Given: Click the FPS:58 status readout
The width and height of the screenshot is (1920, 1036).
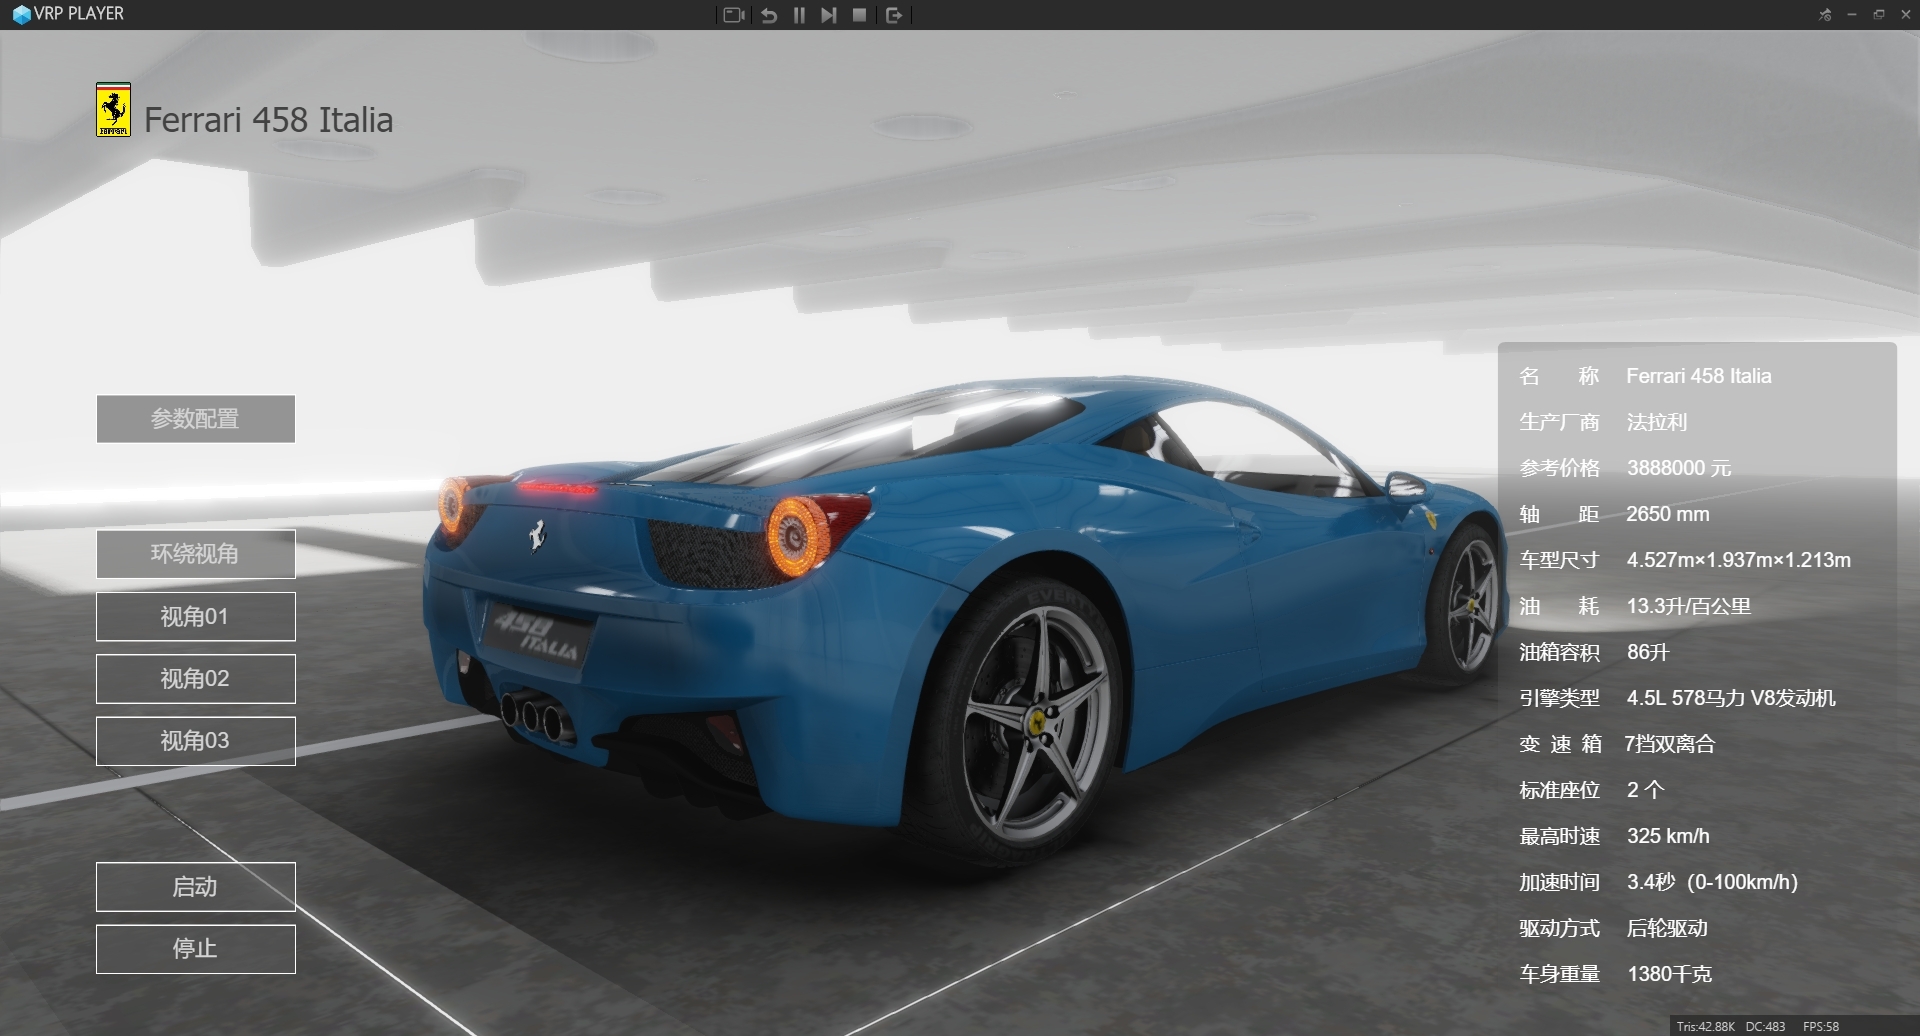Looking at the screenshot, I should [1821, 1027].
